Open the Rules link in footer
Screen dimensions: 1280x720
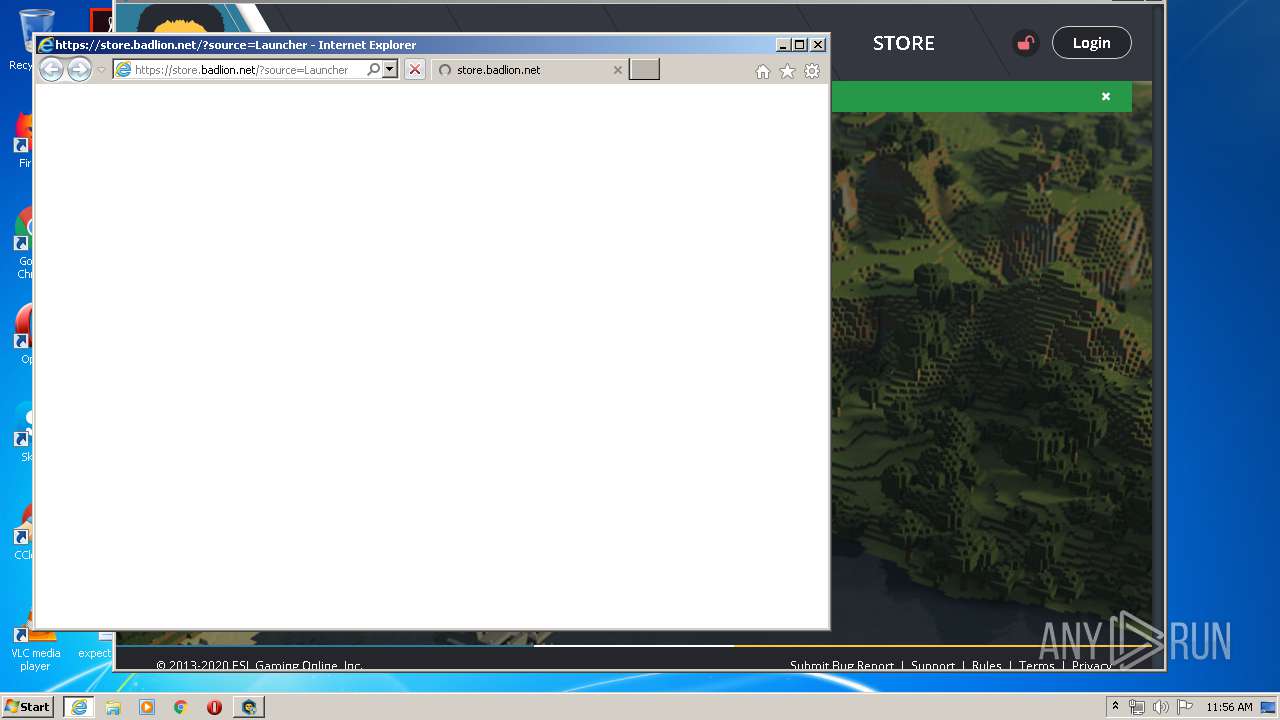coord(987,666)
